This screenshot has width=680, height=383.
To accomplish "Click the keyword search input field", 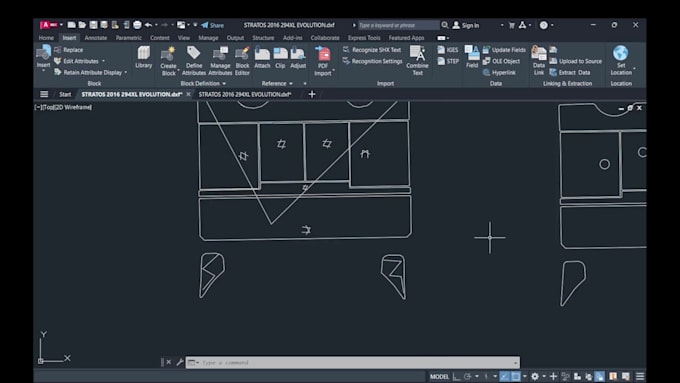I will pos(398,25).
